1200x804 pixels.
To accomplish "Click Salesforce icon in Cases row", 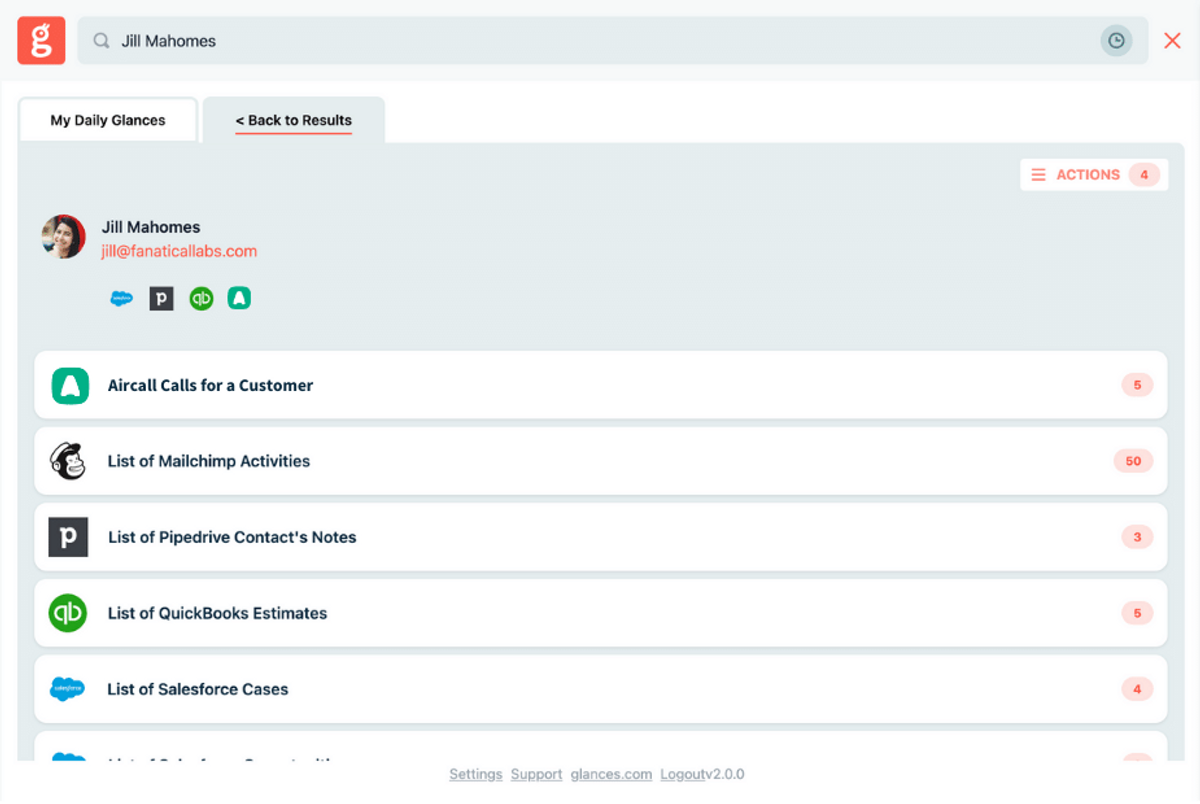I will [68, 689].
